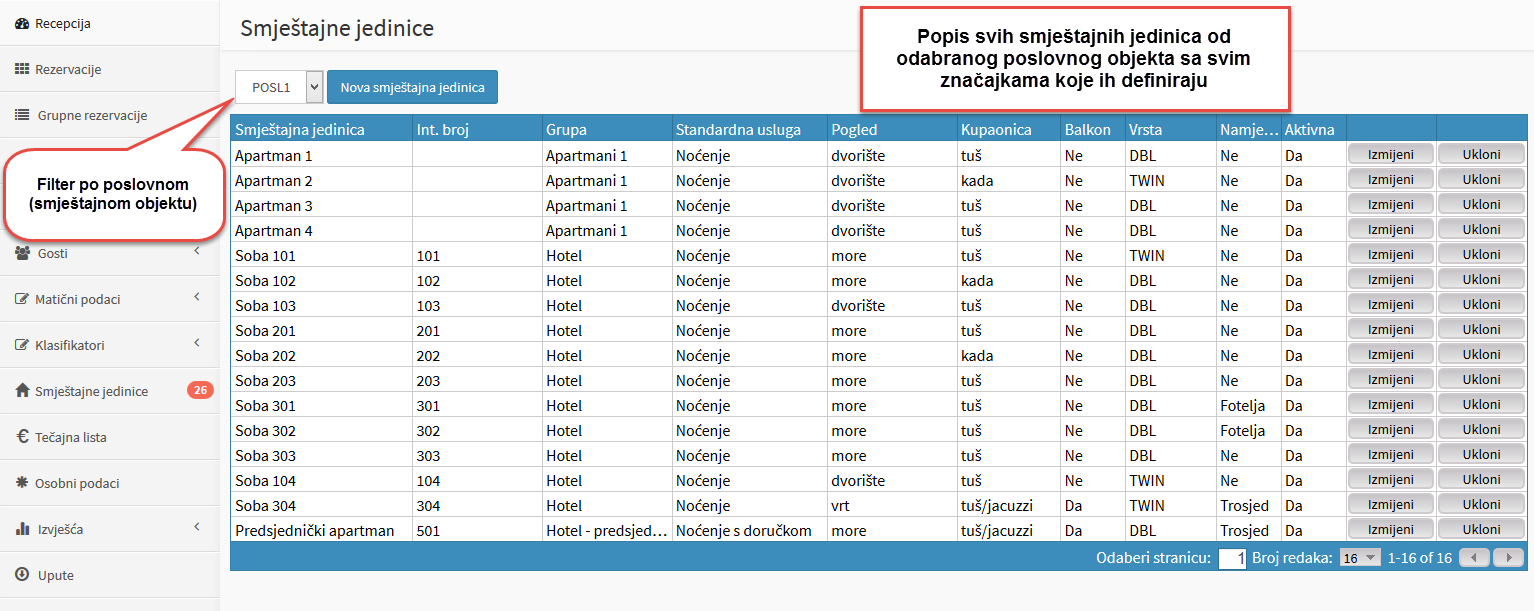1534x611 pixels.
Task: Click the 1-16 of 16 pager text
Action: pyautogui.click(x=1419, y=558)
